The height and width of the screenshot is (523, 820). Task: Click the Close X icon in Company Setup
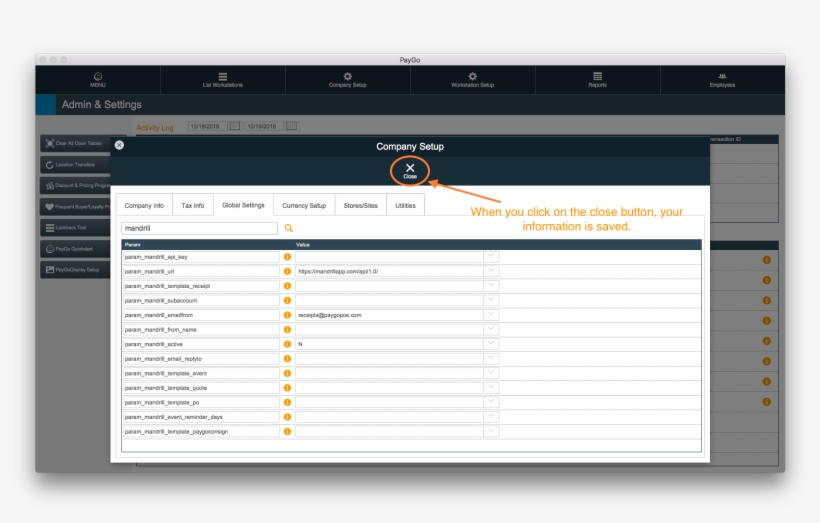coord(410,169)
